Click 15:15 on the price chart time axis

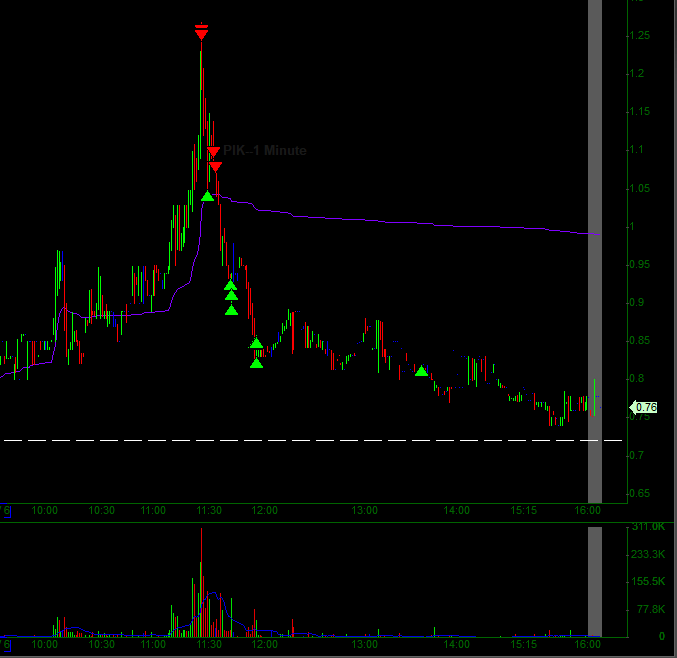click(524, 510)
